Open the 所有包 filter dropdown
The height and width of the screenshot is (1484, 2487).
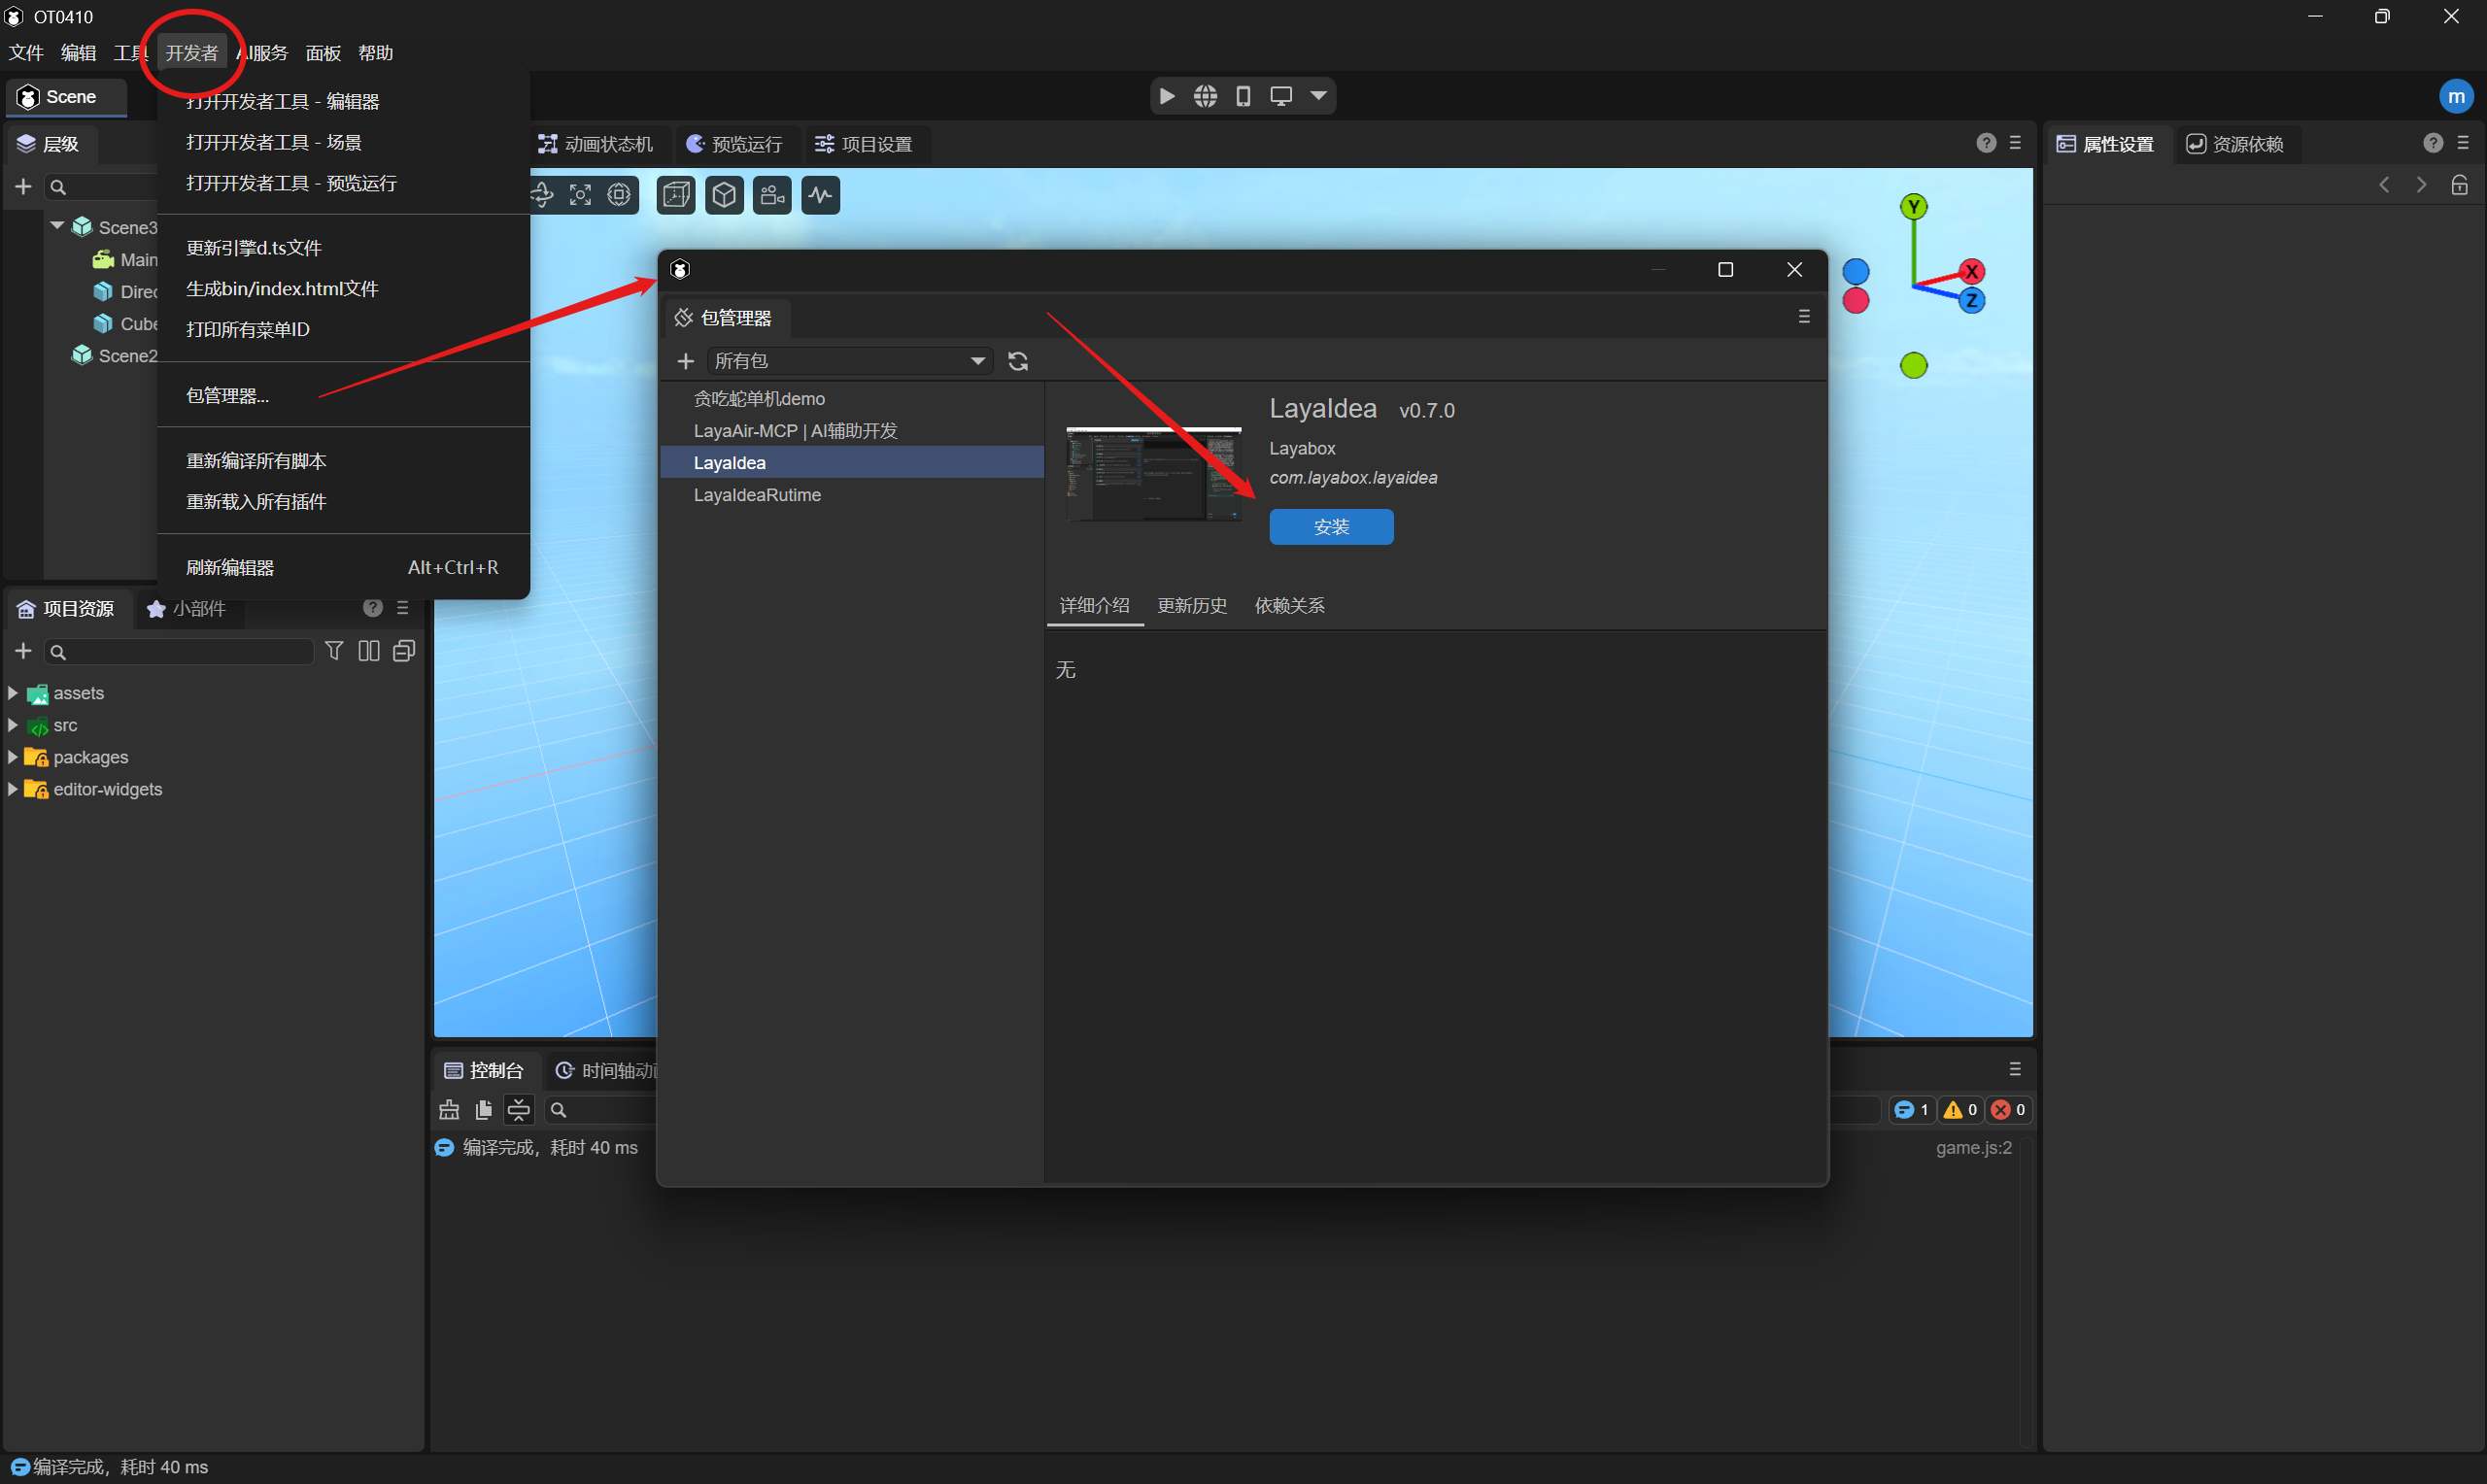click(x=850, y=361)
